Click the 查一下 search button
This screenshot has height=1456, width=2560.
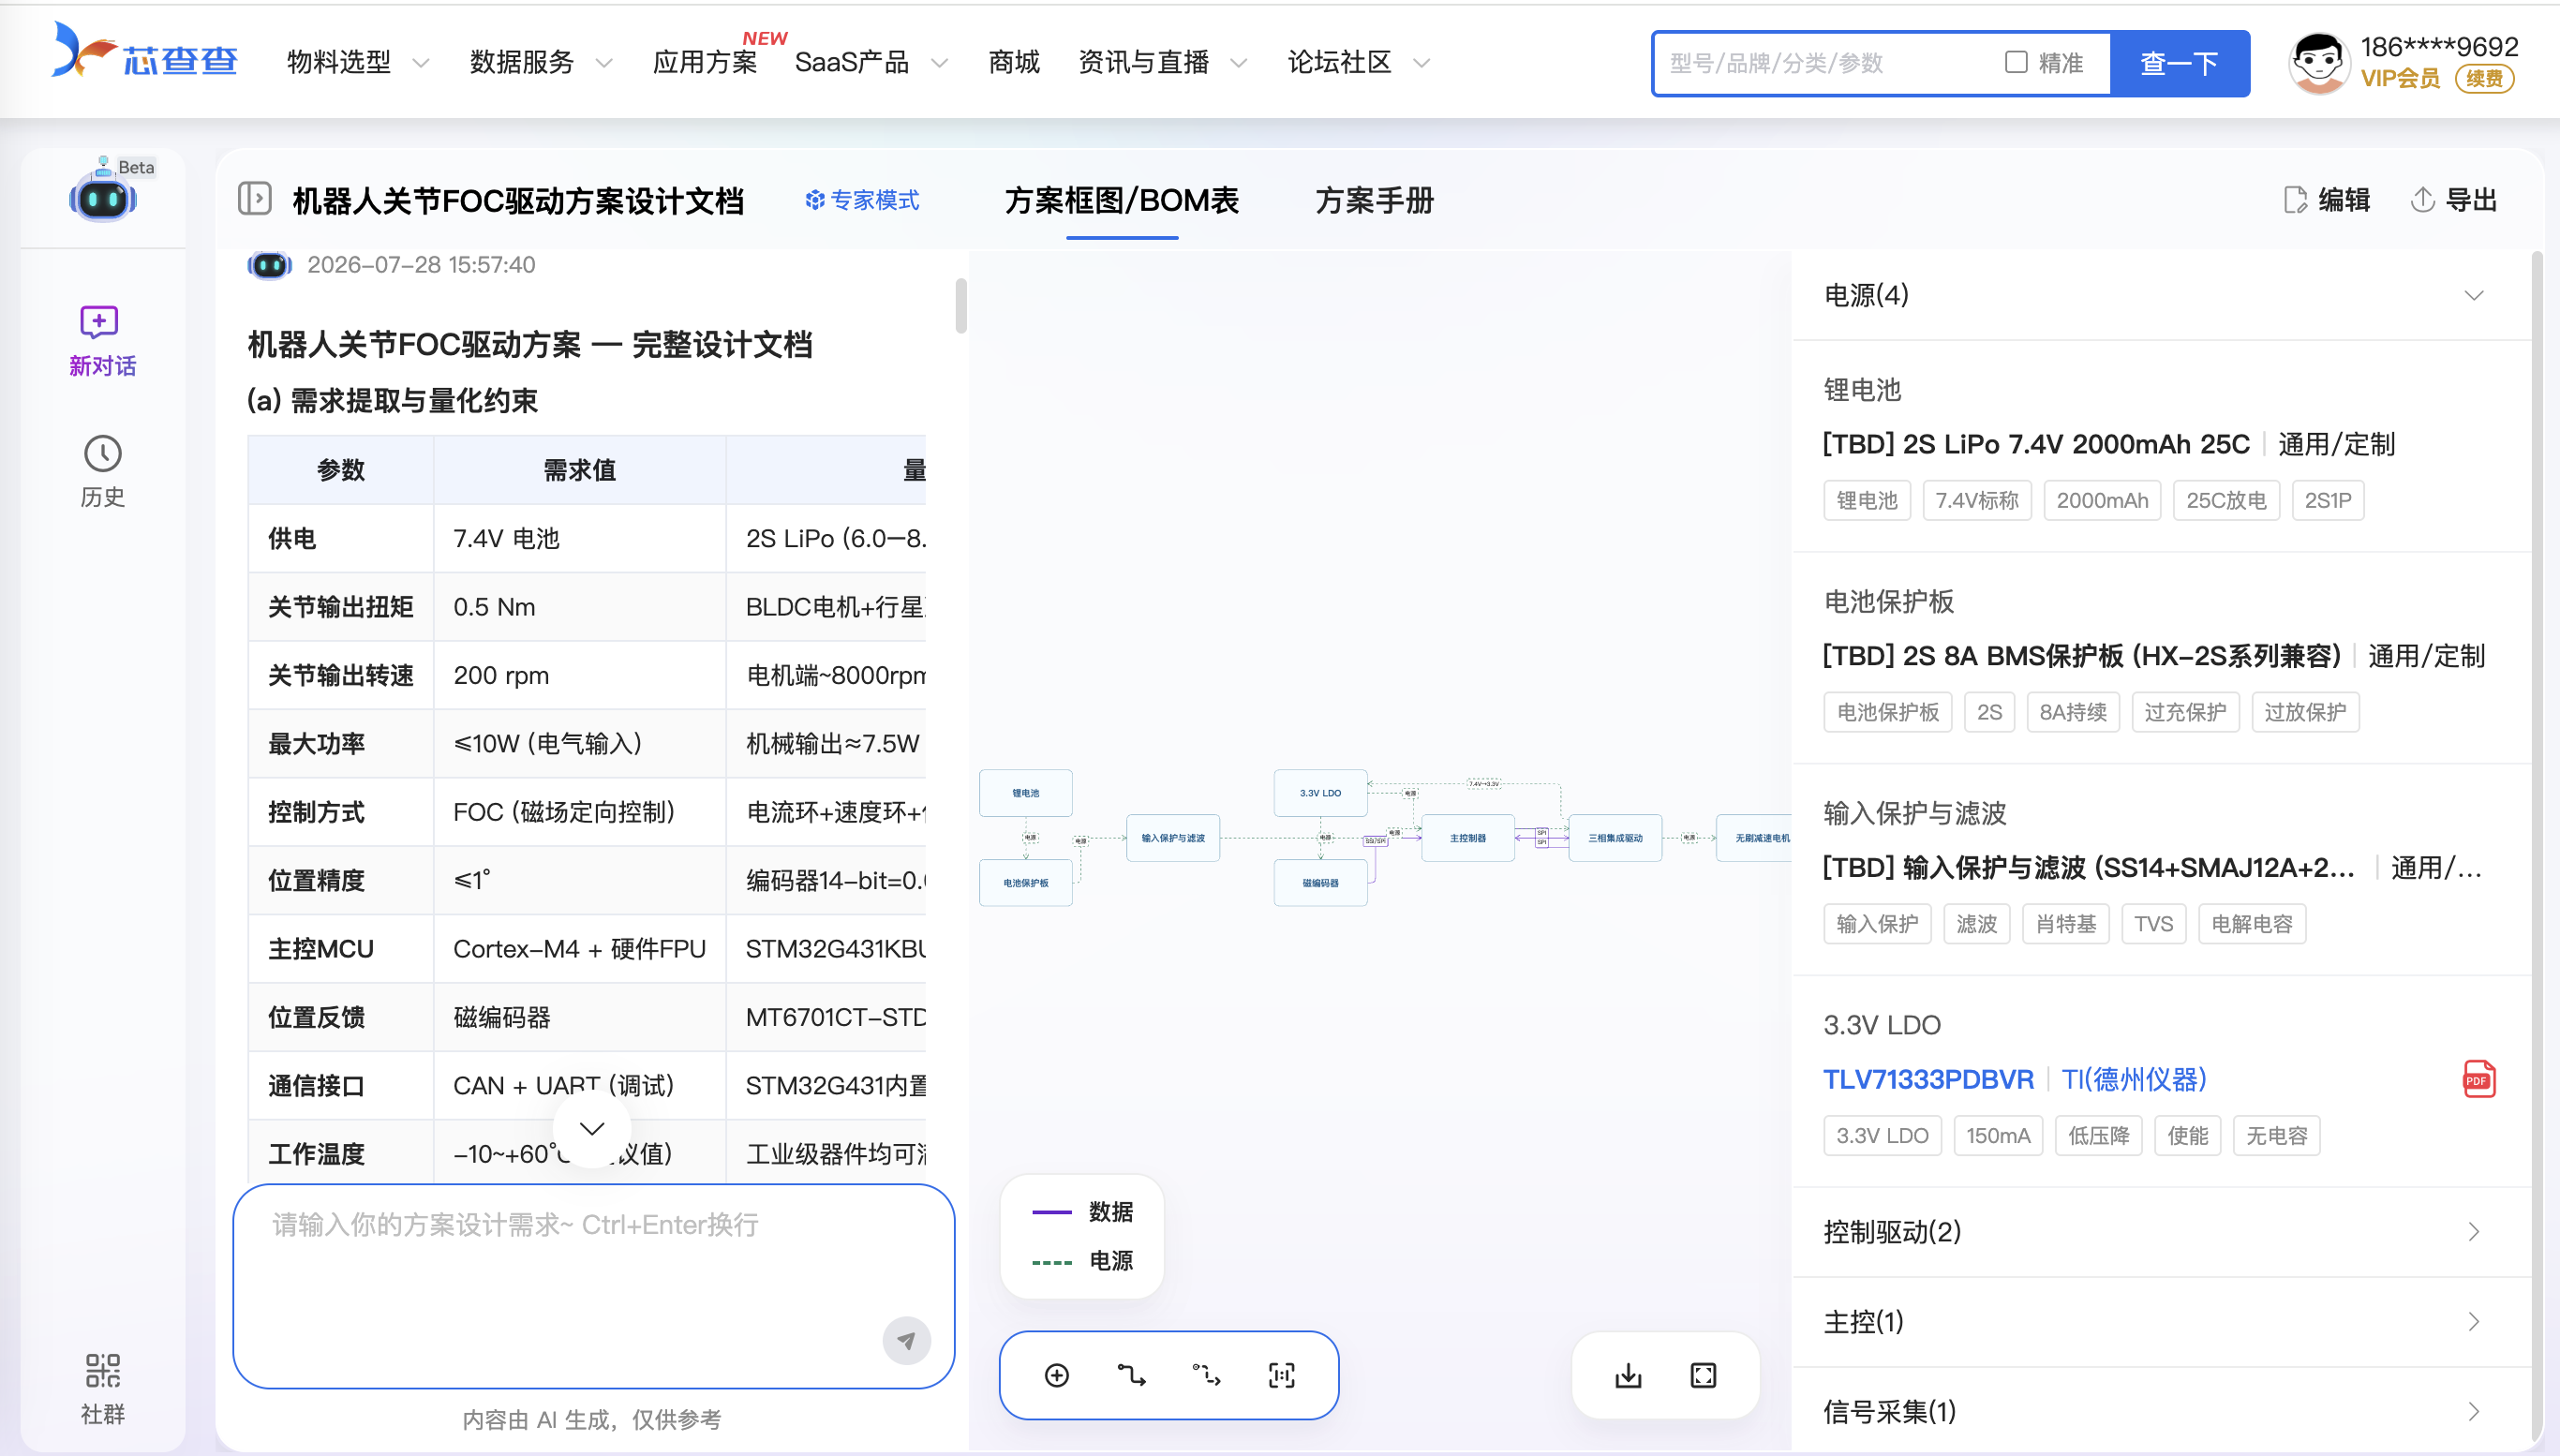tap(2180, 63)
